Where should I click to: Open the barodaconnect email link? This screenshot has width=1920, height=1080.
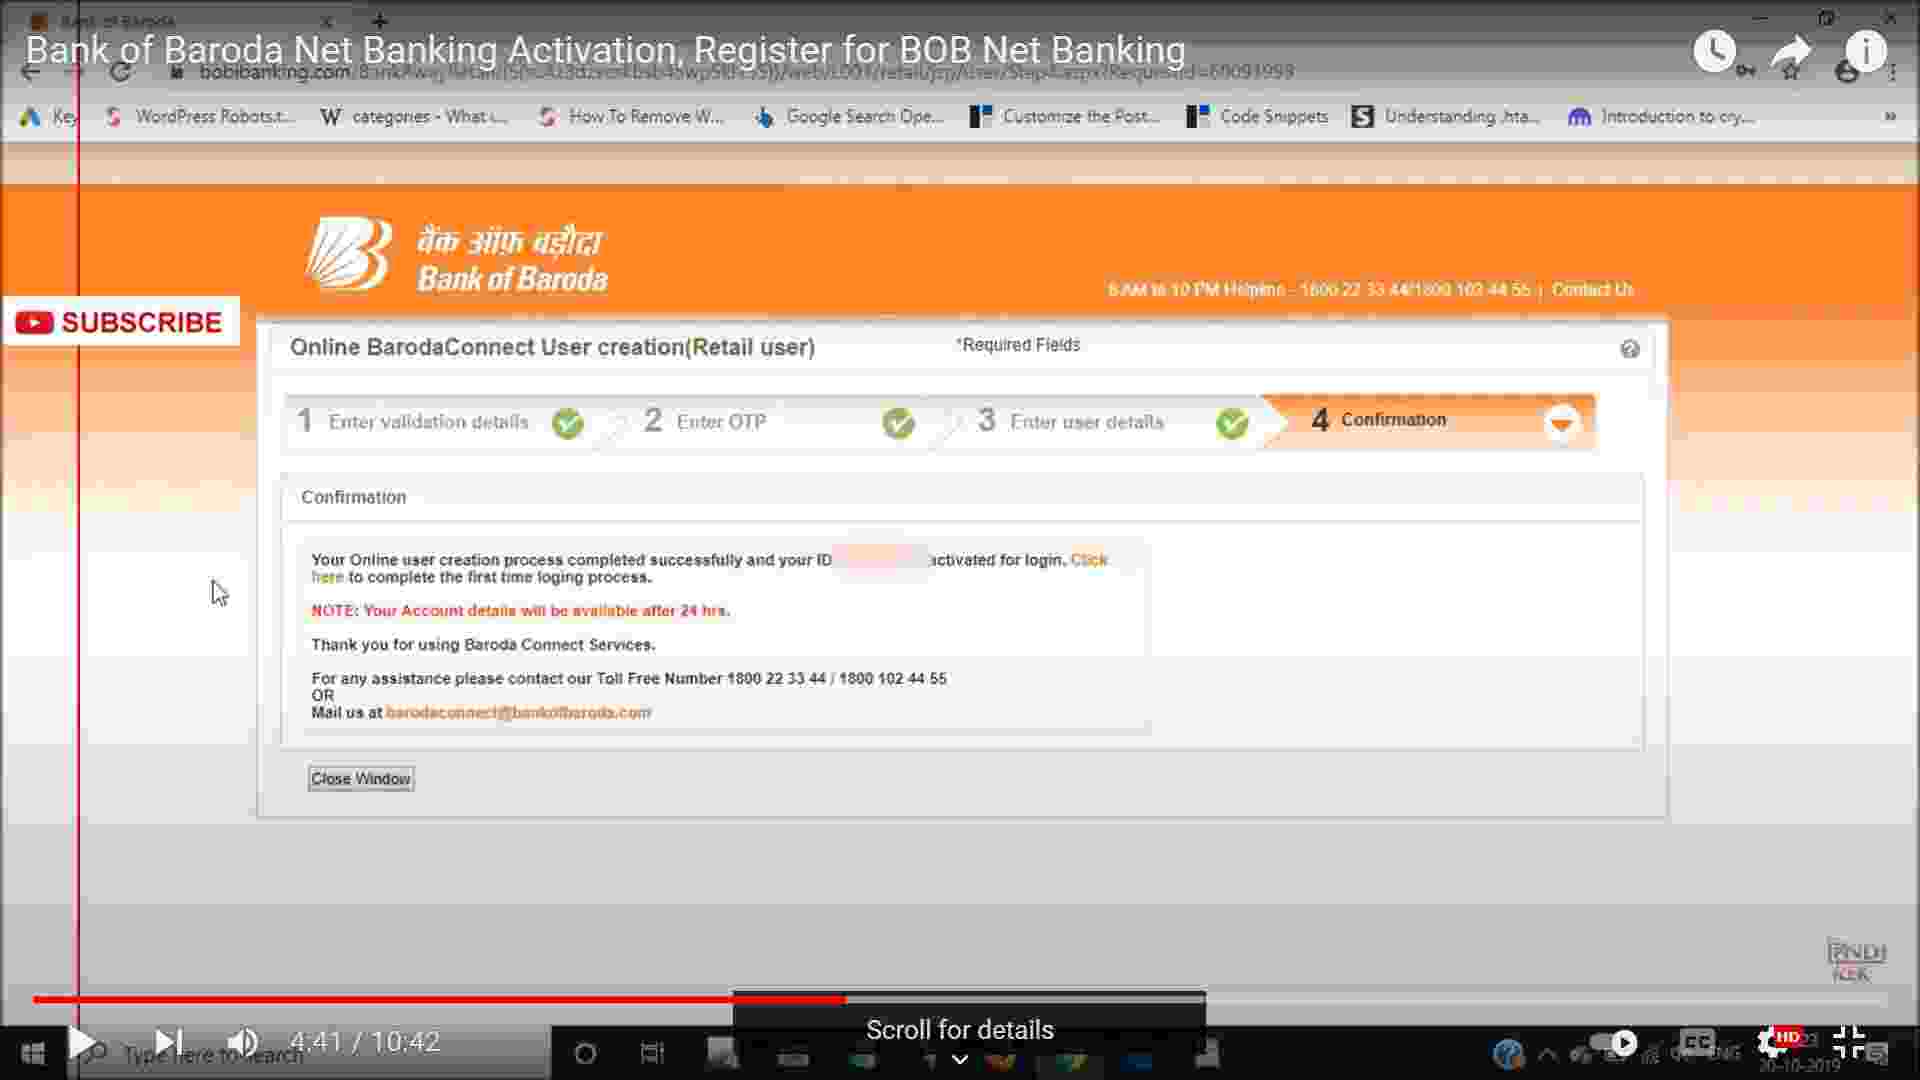tap(518, 713)
